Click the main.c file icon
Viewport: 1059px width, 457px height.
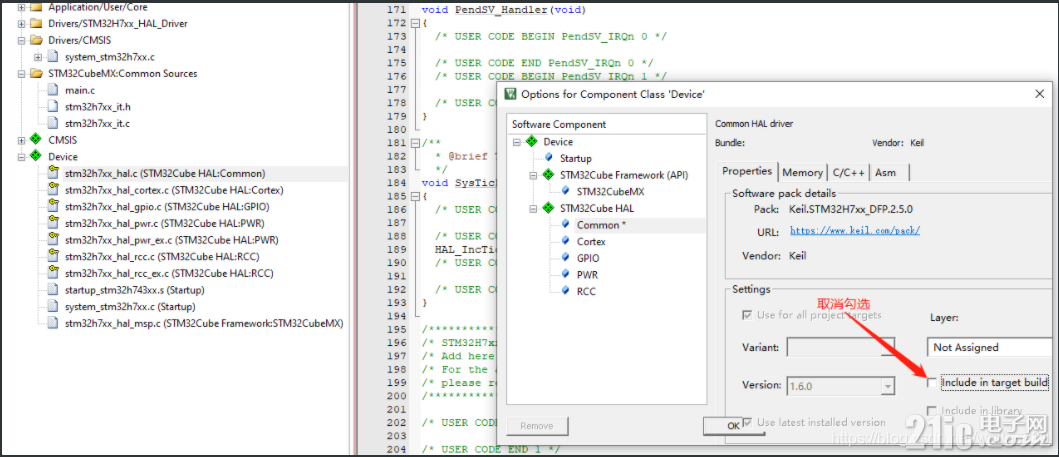click(53, 90)
